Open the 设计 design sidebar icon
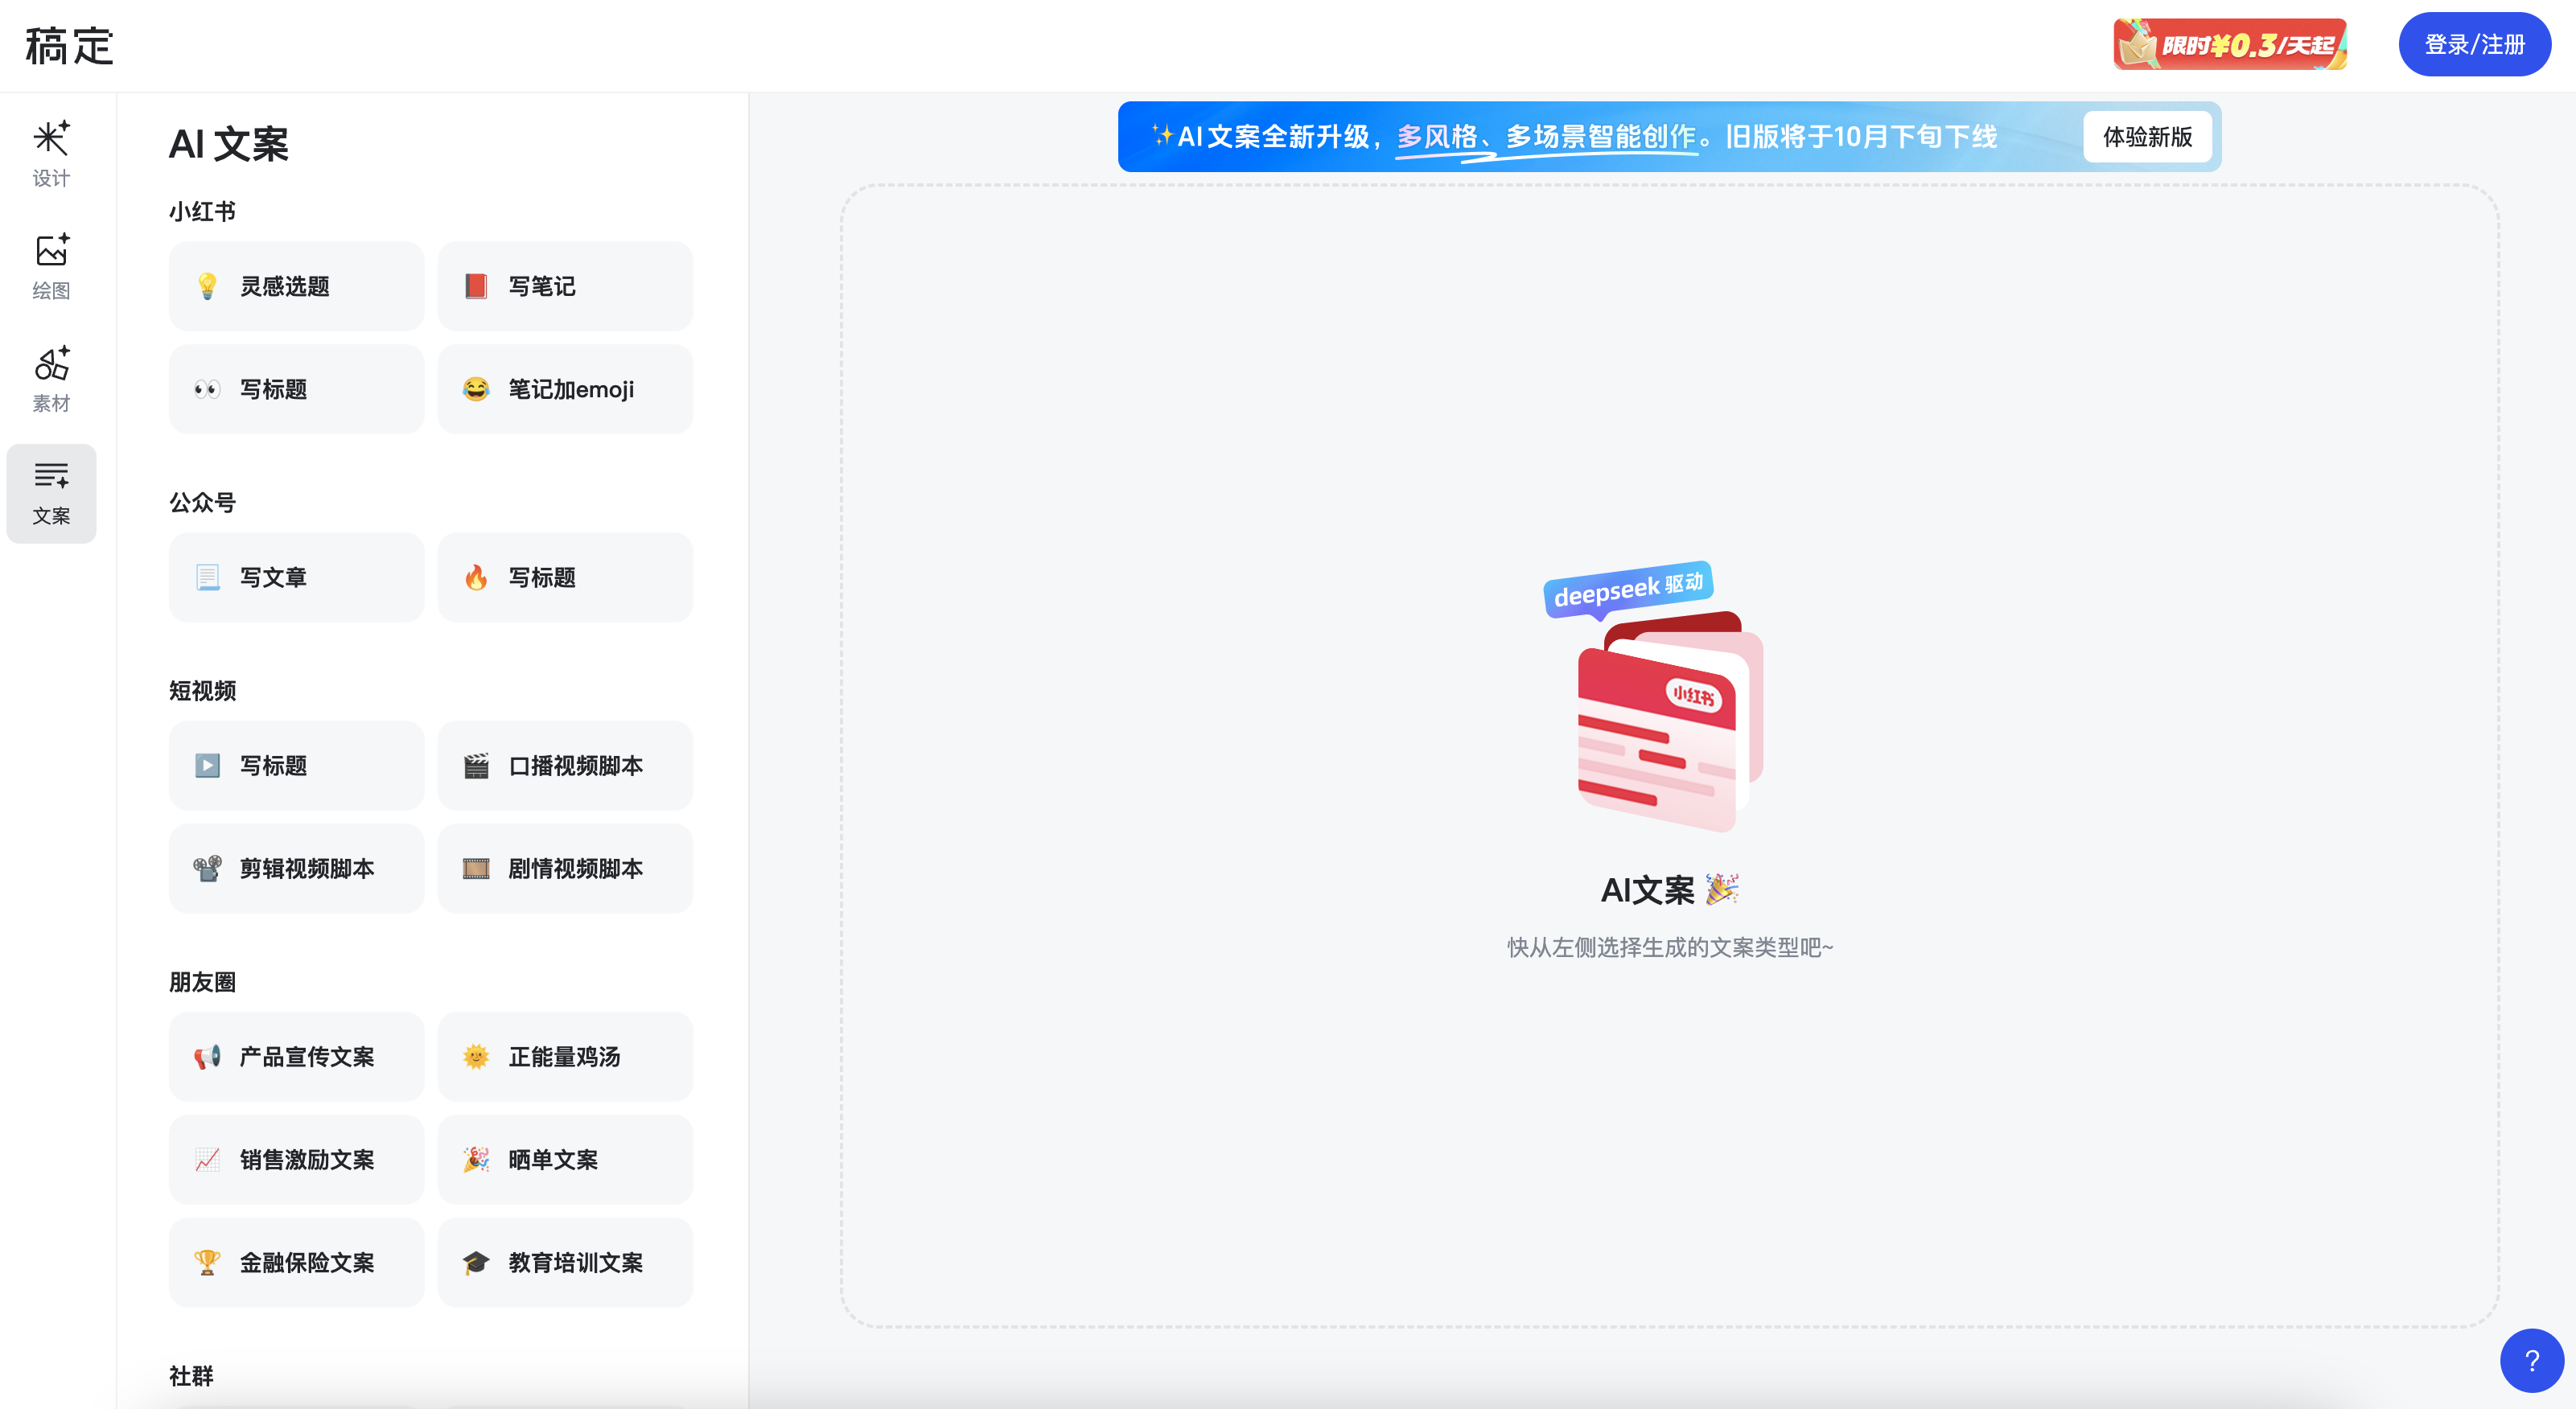 (51, 153)
